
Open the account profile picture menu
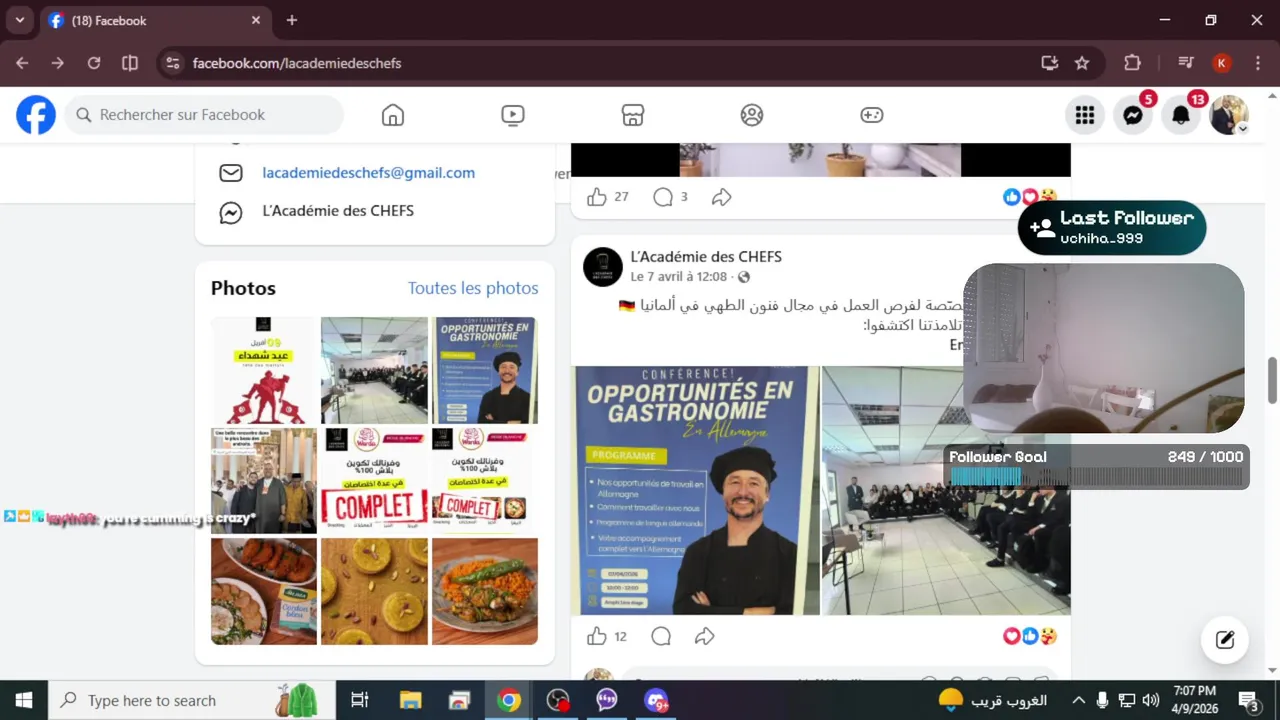click(1229, 115)
